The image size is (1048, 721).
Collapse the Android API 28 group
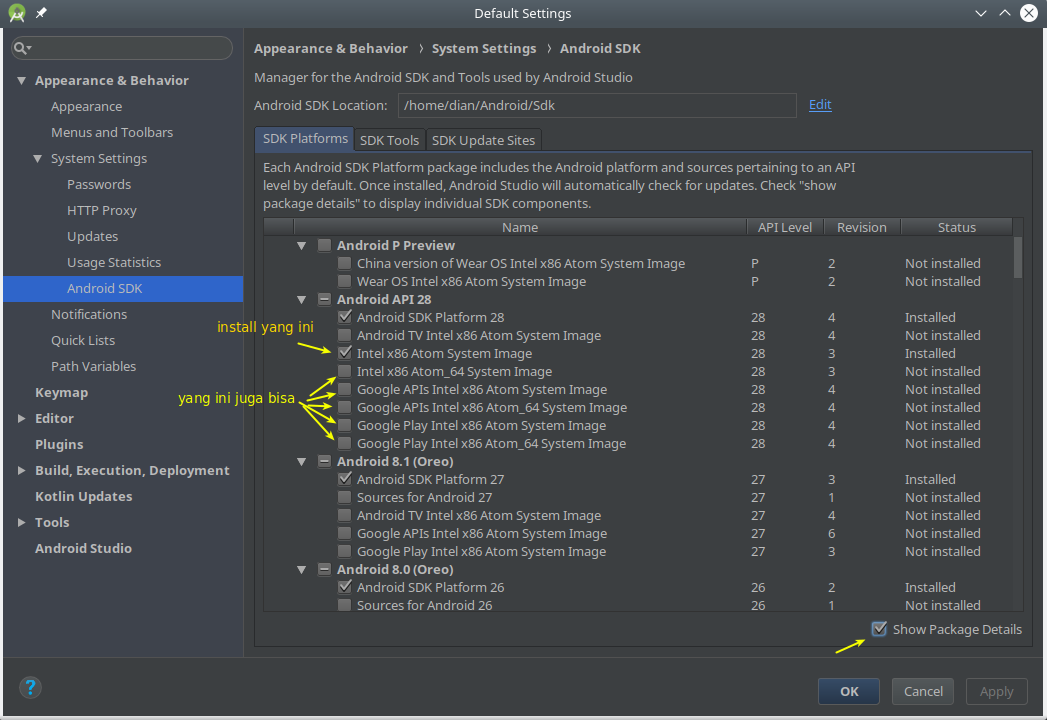[301, 299]
